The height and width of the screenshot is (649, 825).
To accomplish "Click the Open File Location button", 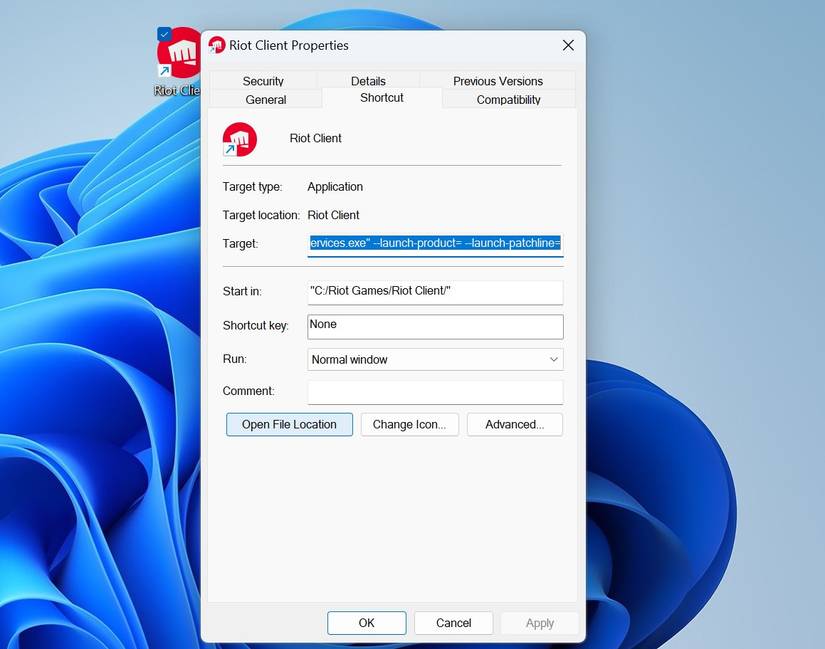I will tap(289, 425).
